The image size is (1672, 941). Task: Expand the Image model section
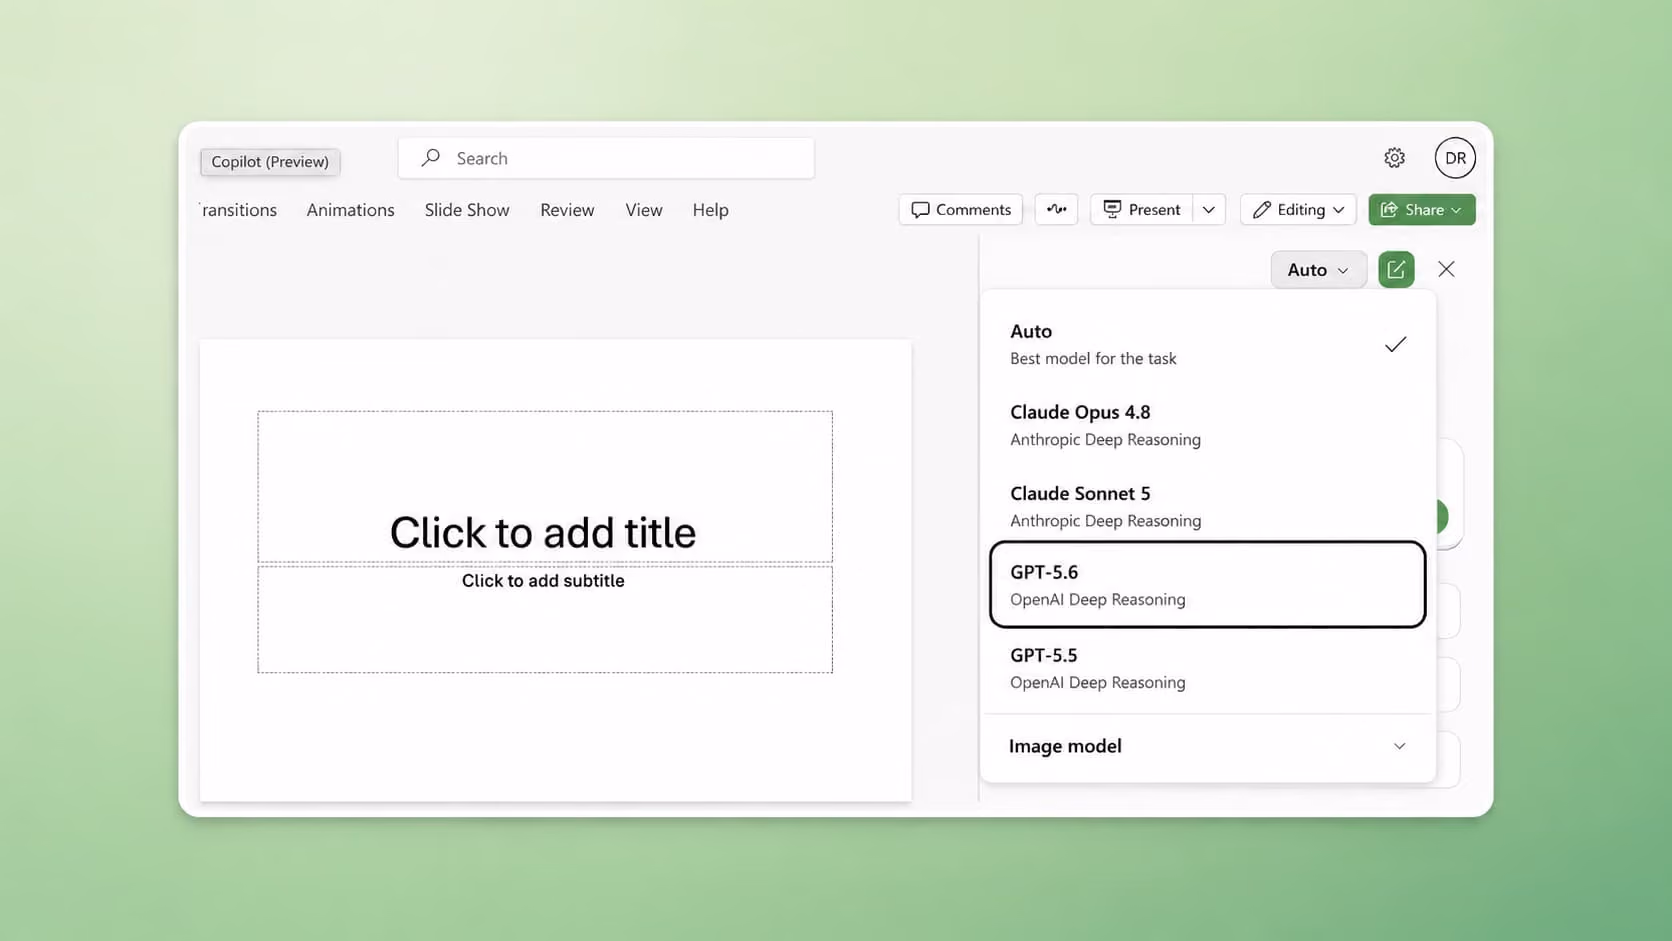click(x=1208, y=746)
